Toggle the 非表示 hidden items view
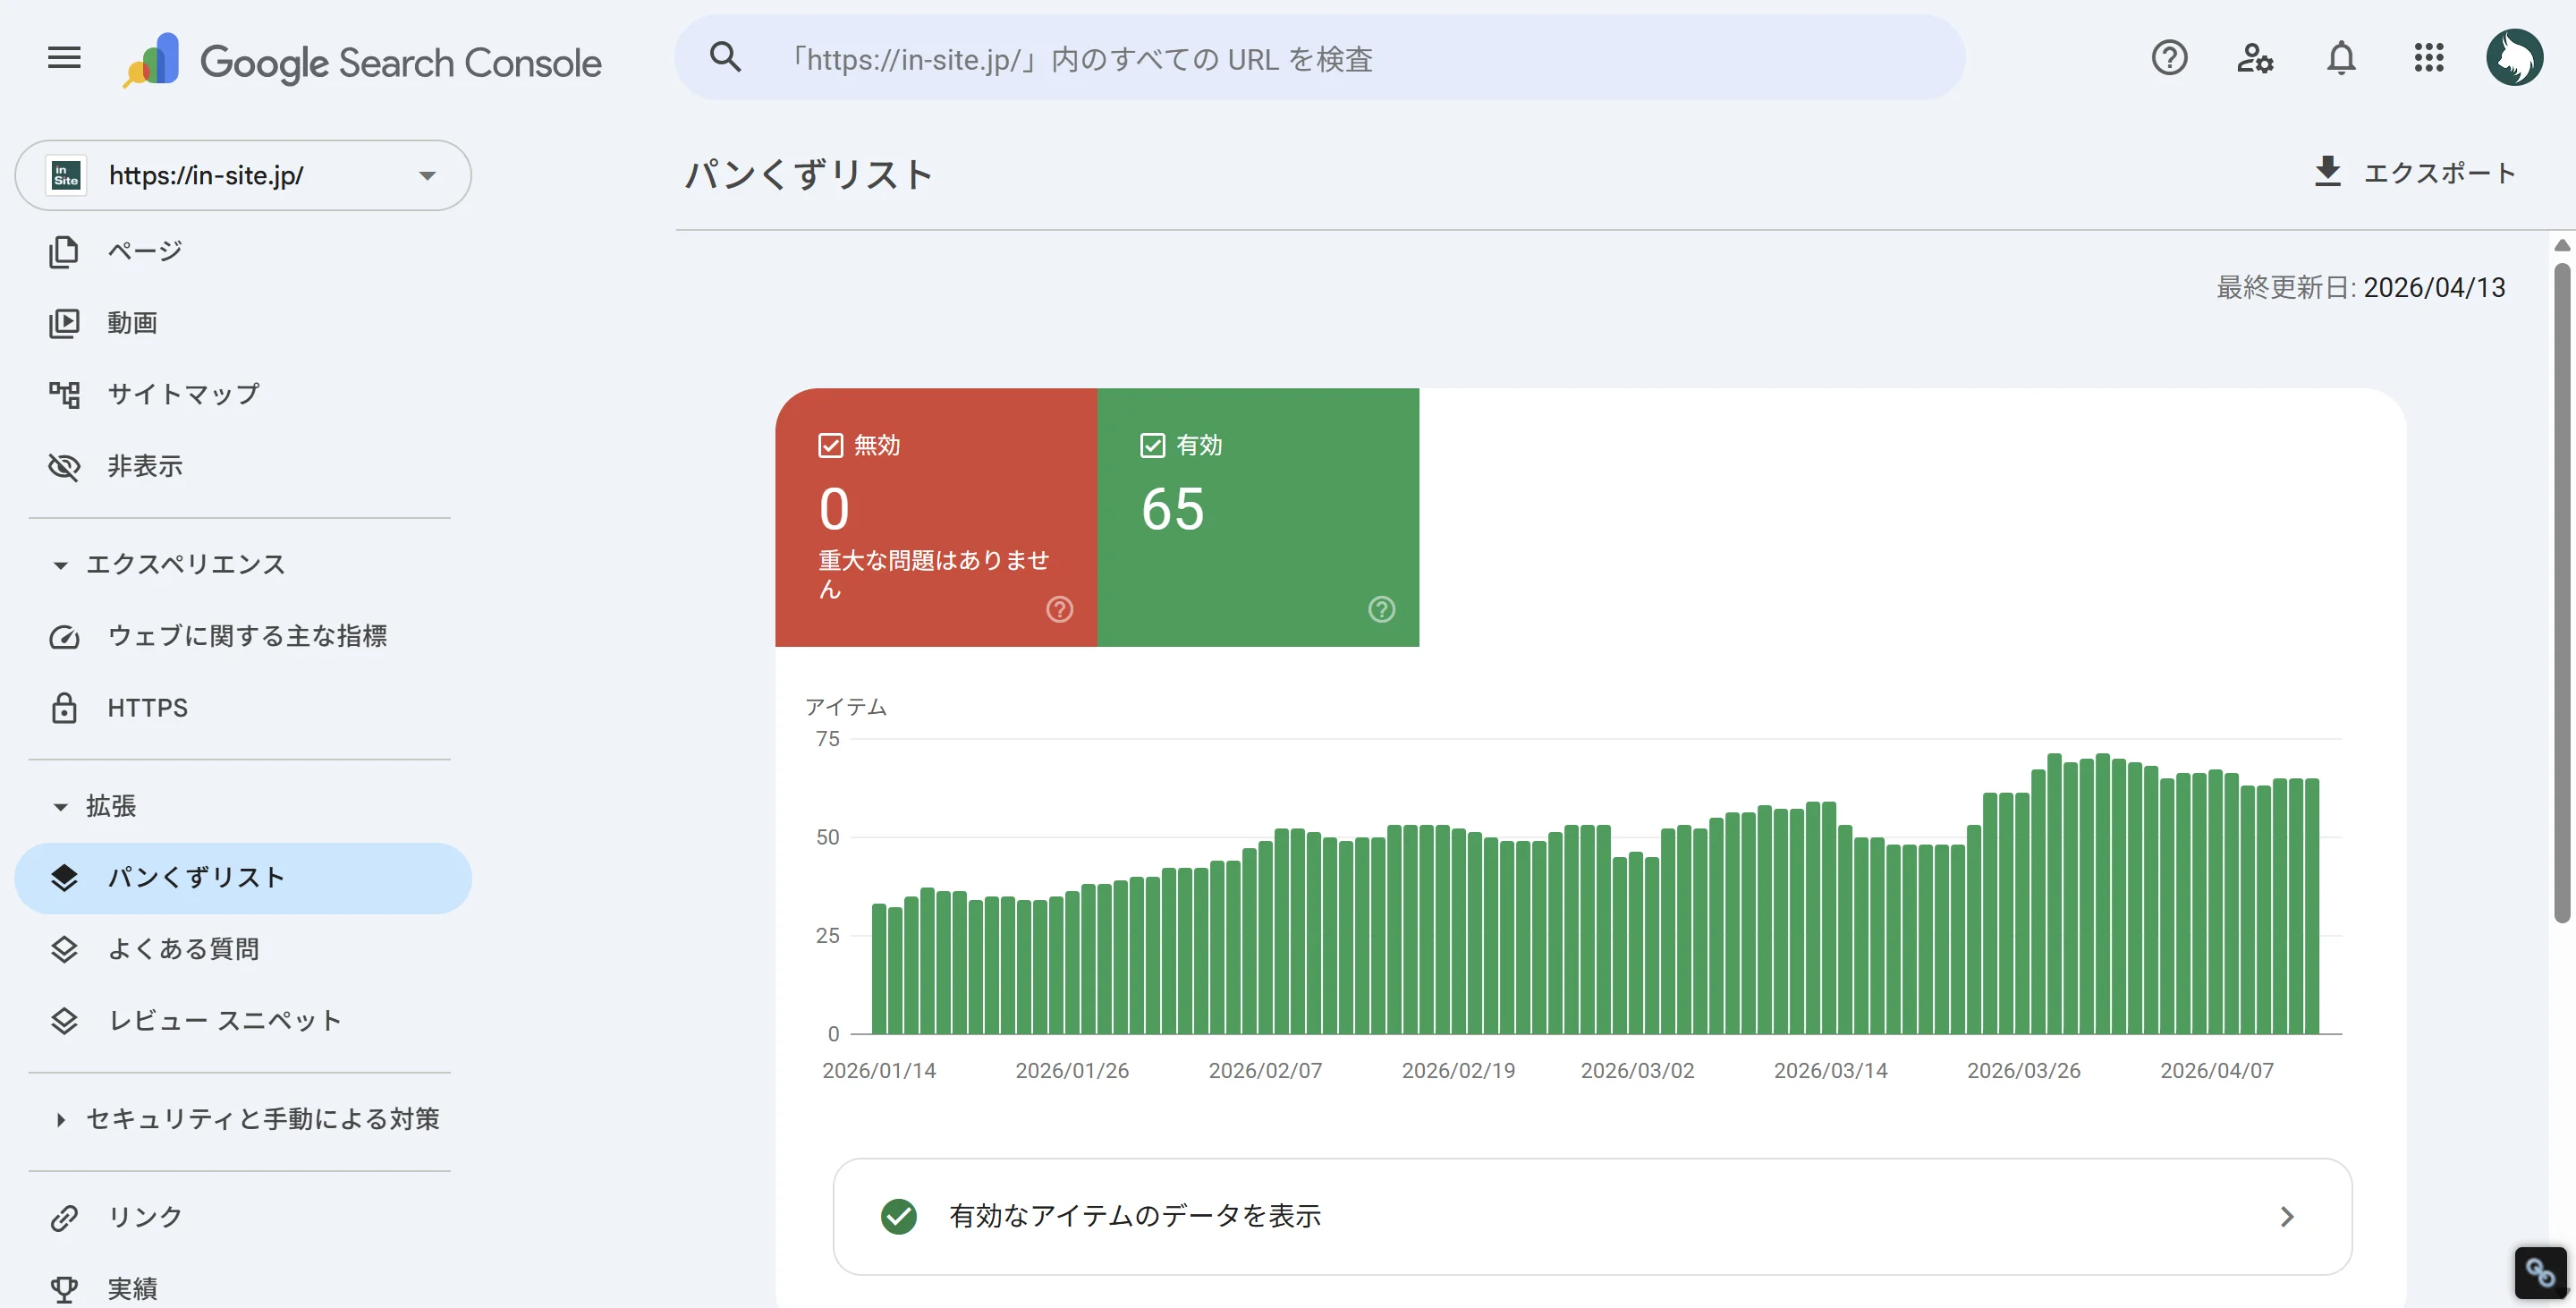 point(64,465)
